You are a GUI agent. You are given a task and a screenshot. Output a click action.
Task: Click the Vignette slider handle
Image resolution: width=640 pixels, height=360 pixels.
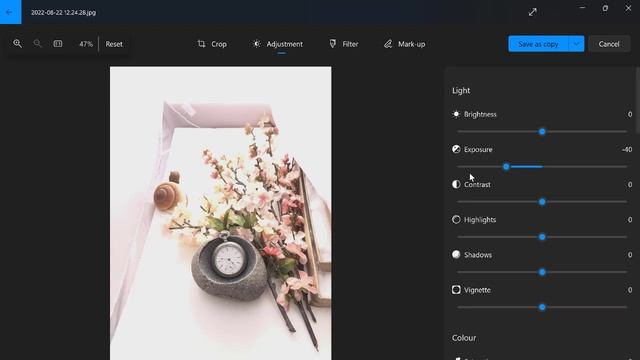point(542,307)
